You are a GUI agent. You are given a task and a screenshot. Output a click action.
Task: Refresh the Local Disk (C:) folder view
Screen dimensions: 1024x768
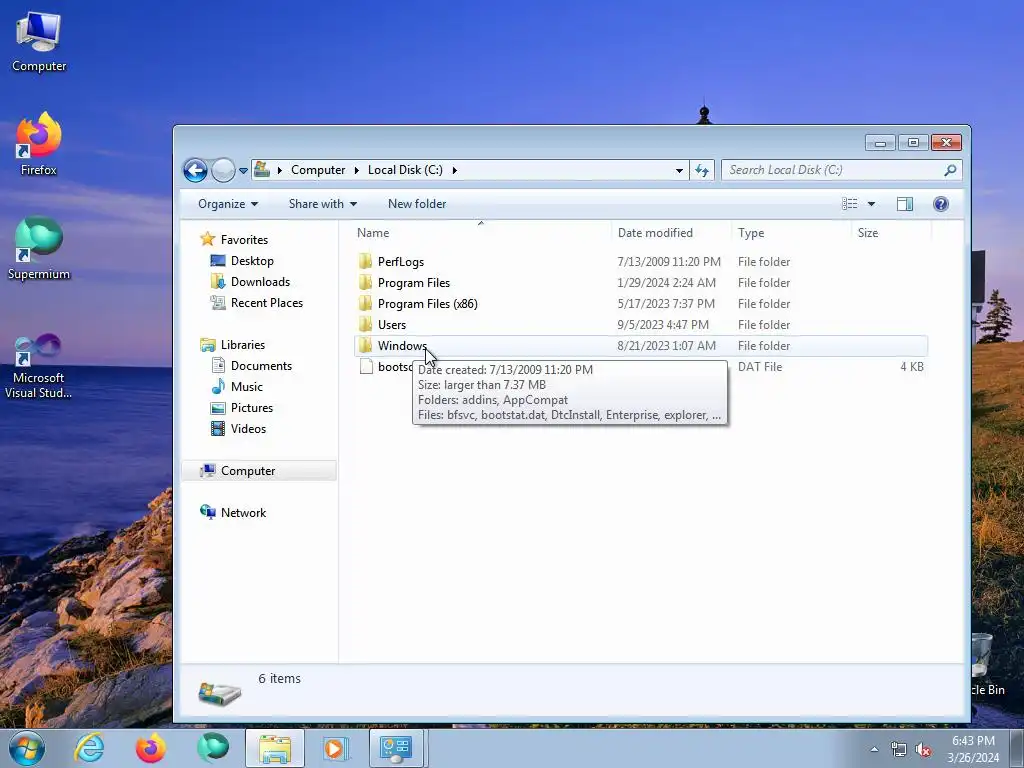coord(702,170)
